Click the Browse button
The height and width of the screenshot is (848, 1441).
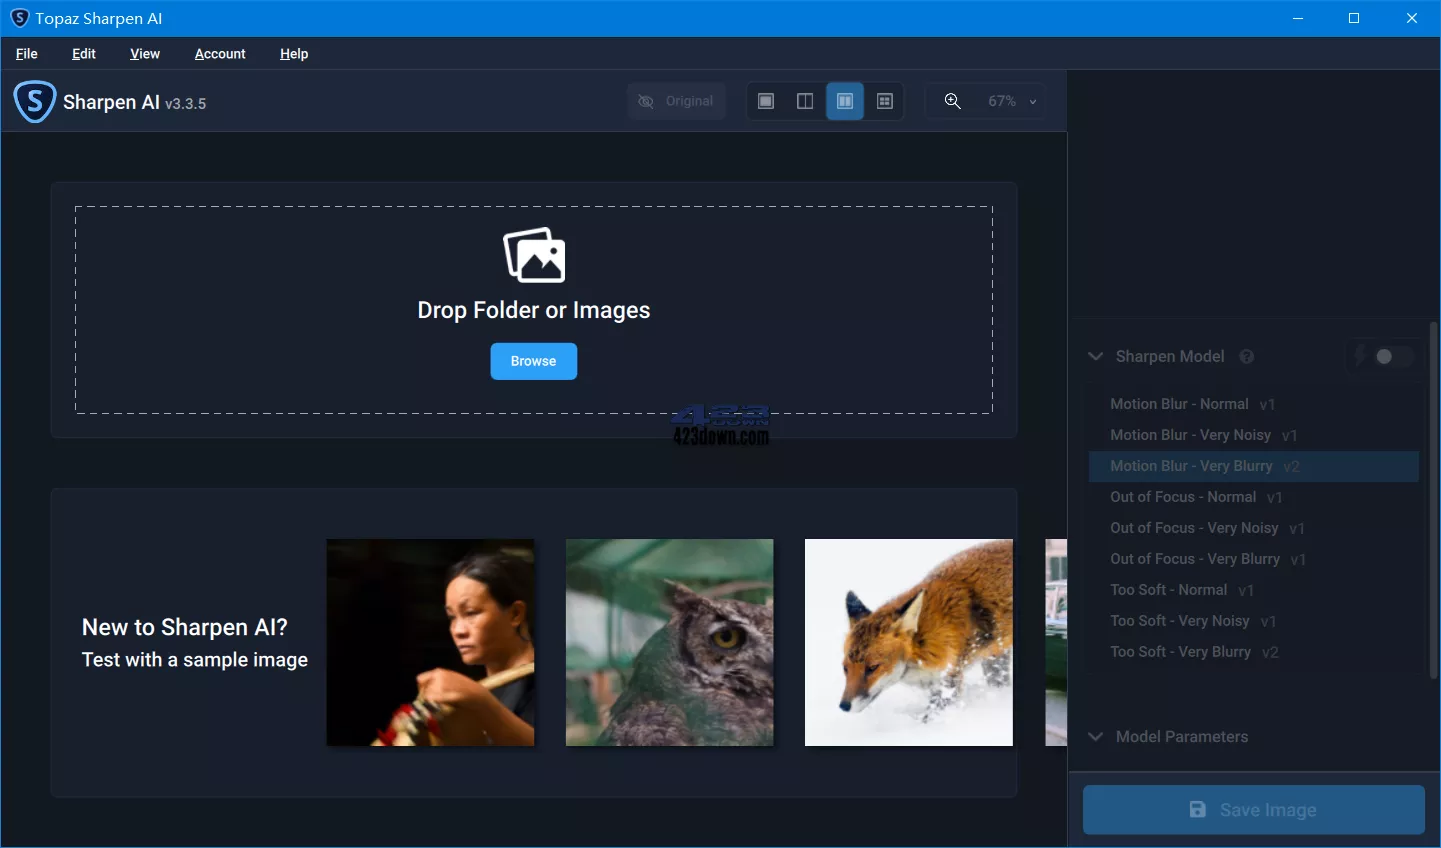click(534, 361)
